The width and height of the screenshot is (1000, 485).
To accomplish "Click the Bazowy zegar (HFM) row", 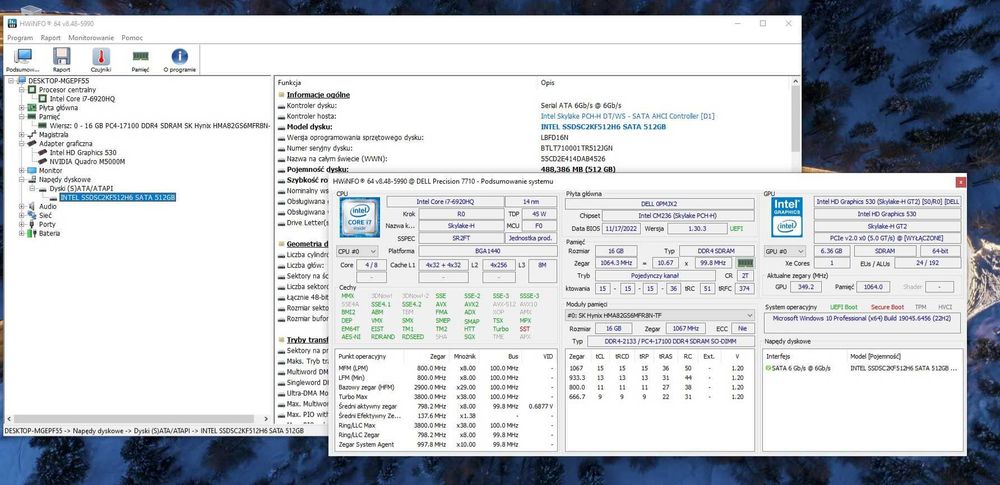I will pos(446,387).
